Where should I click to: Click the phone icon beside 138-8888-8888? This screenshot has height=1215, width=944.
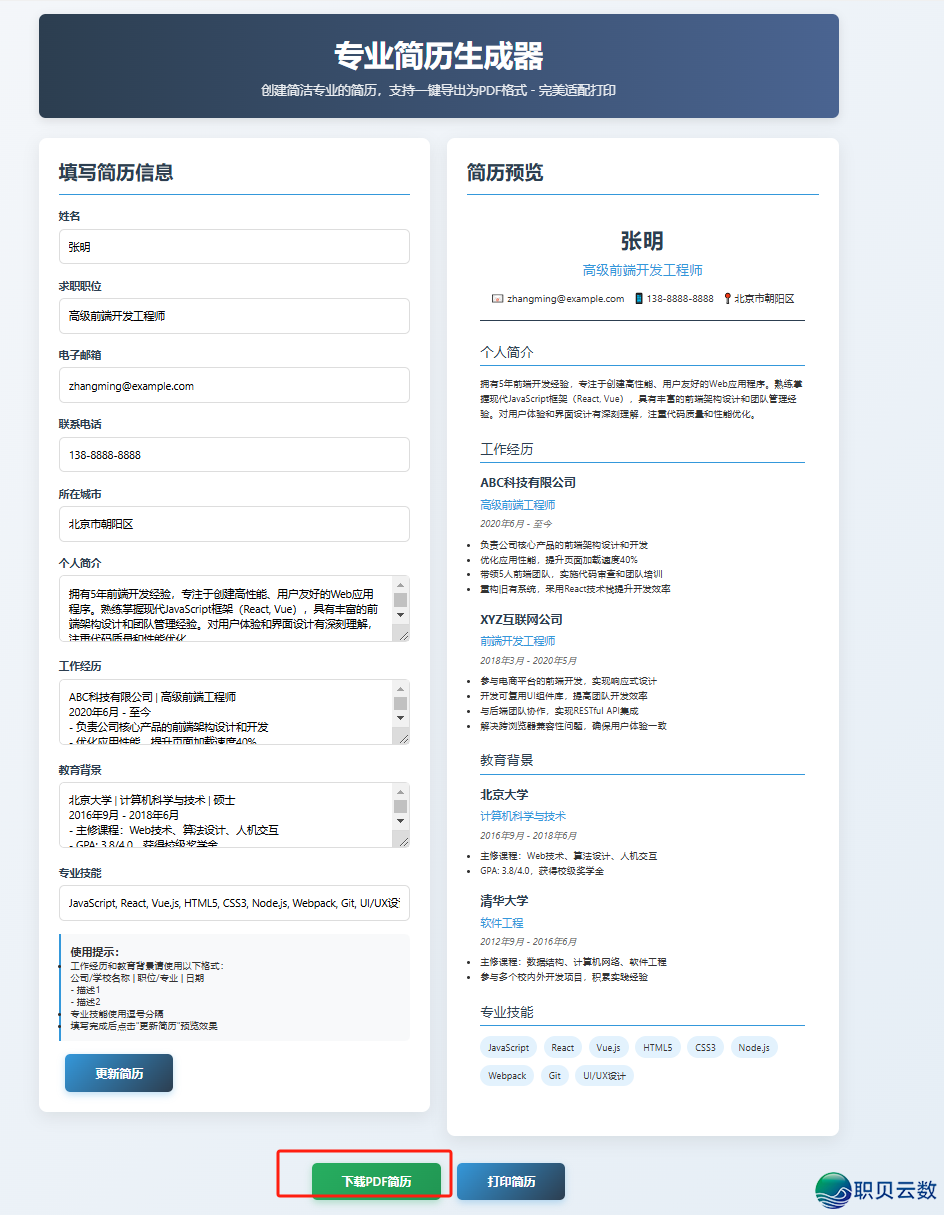(639, 298)
